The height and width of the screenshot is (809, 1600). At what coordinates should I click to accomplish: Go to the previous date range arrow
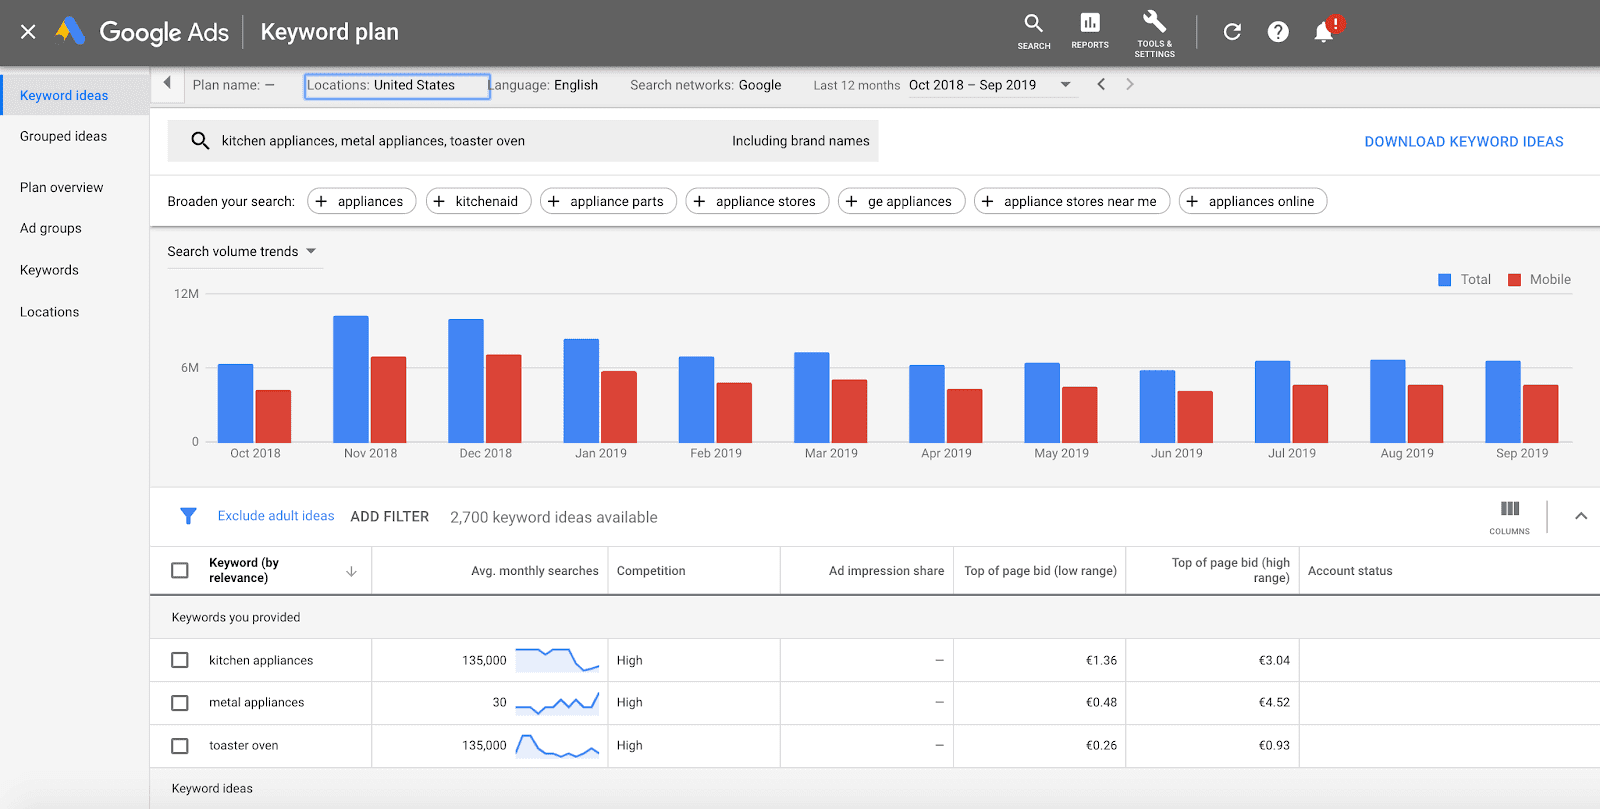tap(1101, 84)
